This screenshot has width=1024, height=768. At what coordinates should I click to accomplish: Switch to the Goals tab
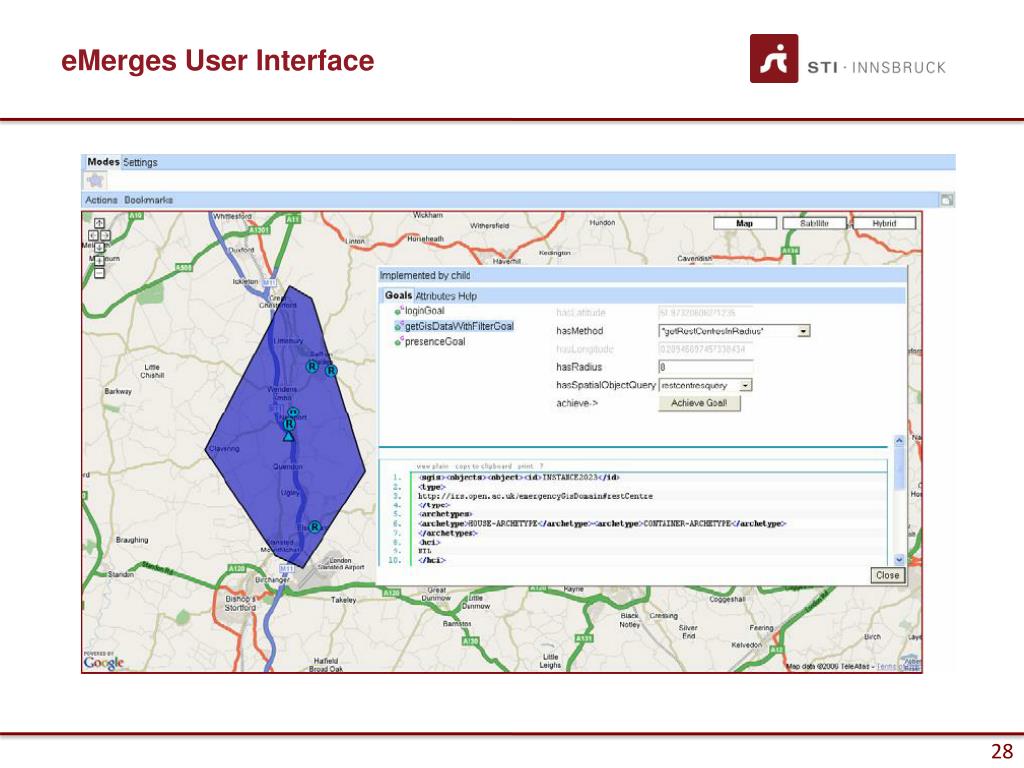(398, 295)
